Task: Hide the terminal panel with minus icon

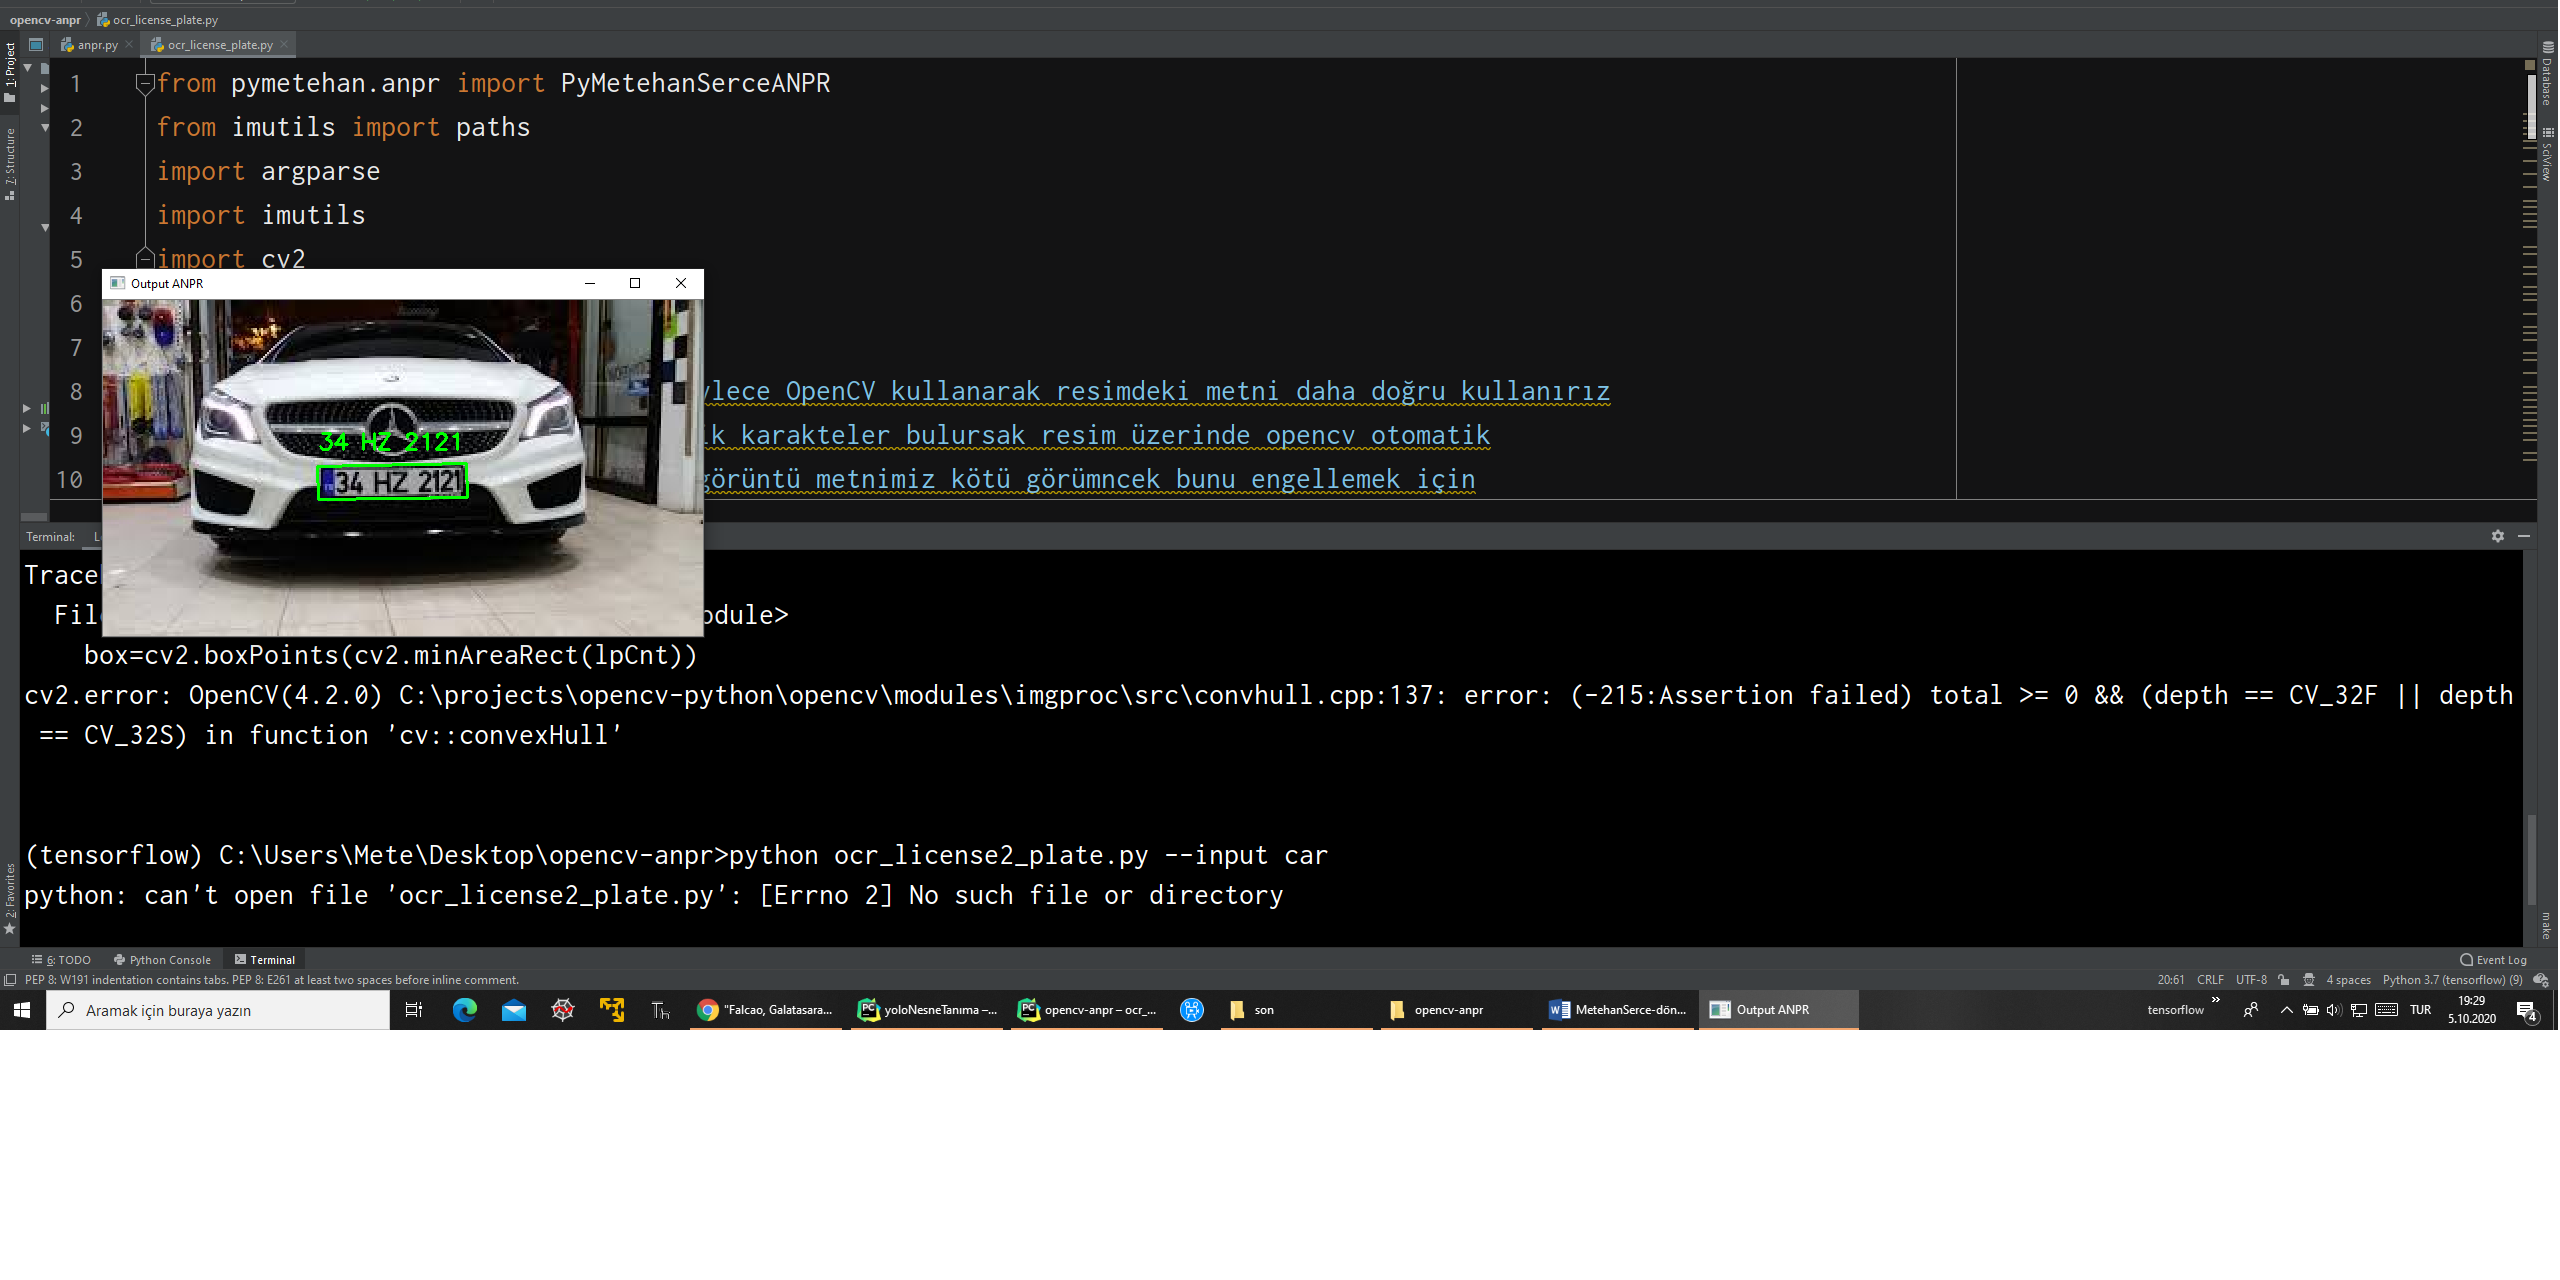Action: (2523, 536)
